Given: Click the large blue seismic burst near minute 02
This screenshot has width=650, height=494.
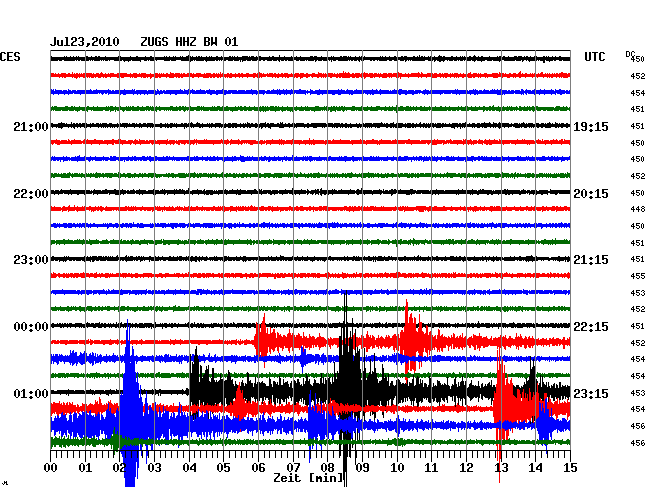Looking at the screenshot, I should (130, 404).
